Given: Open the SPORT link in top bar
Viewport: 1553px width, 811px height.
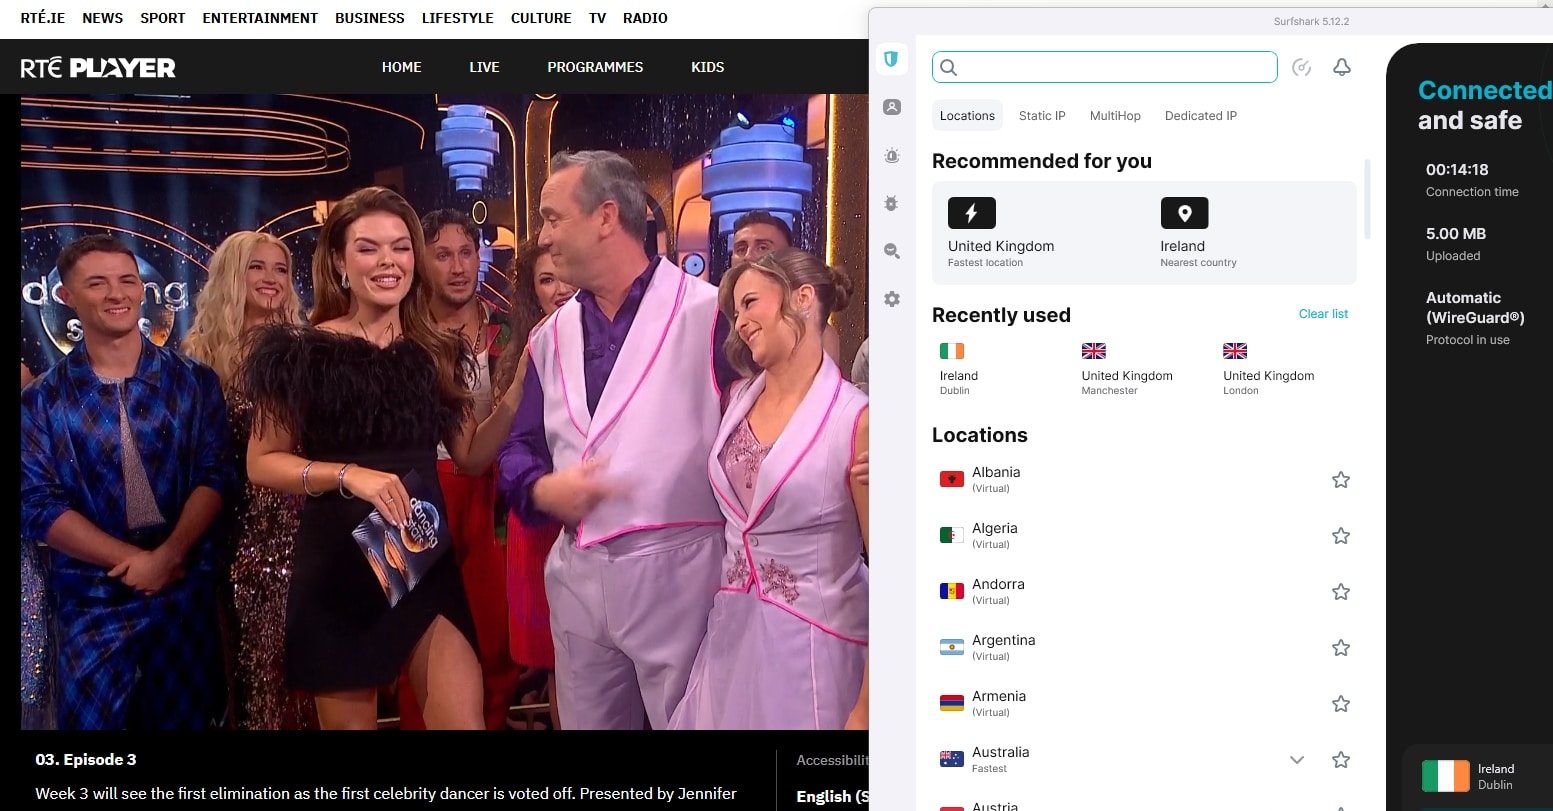Looking at the screenshot, I should [x=163, y=18].
